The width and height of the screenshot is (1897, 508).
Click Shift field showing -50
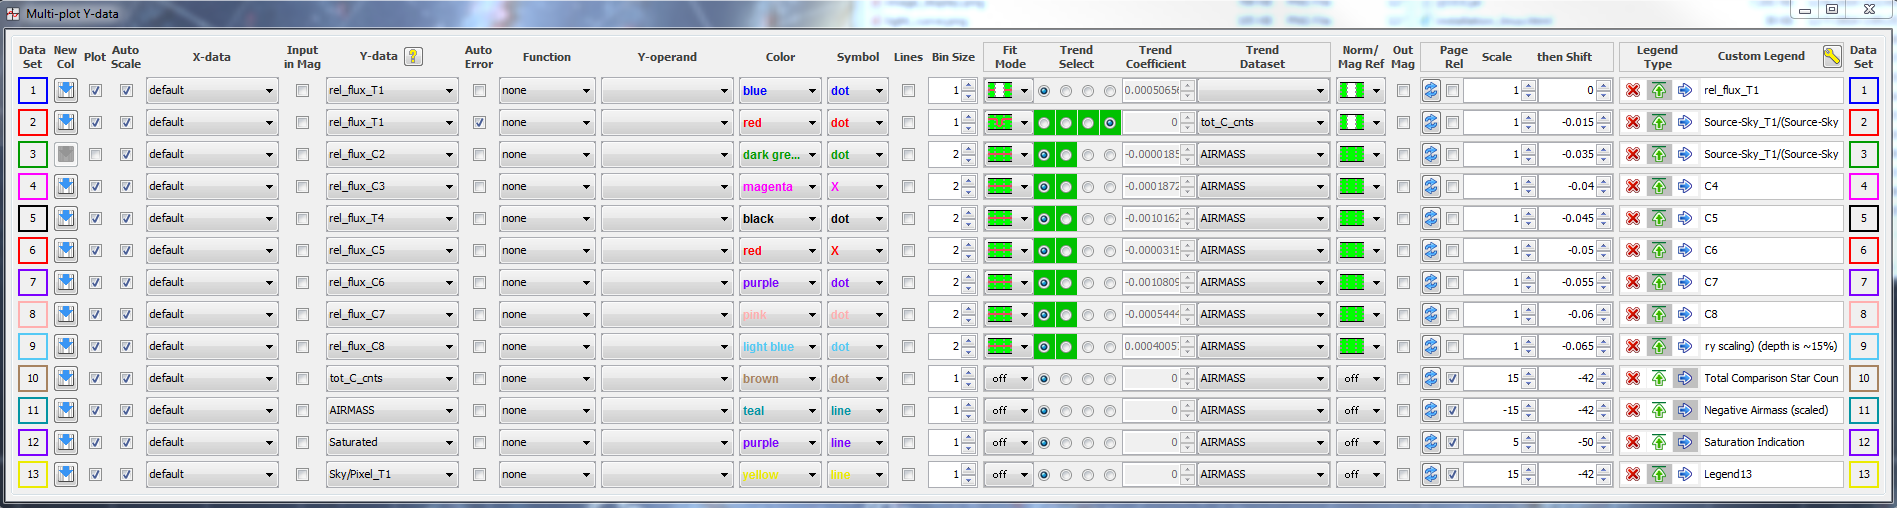[1567, 442]
